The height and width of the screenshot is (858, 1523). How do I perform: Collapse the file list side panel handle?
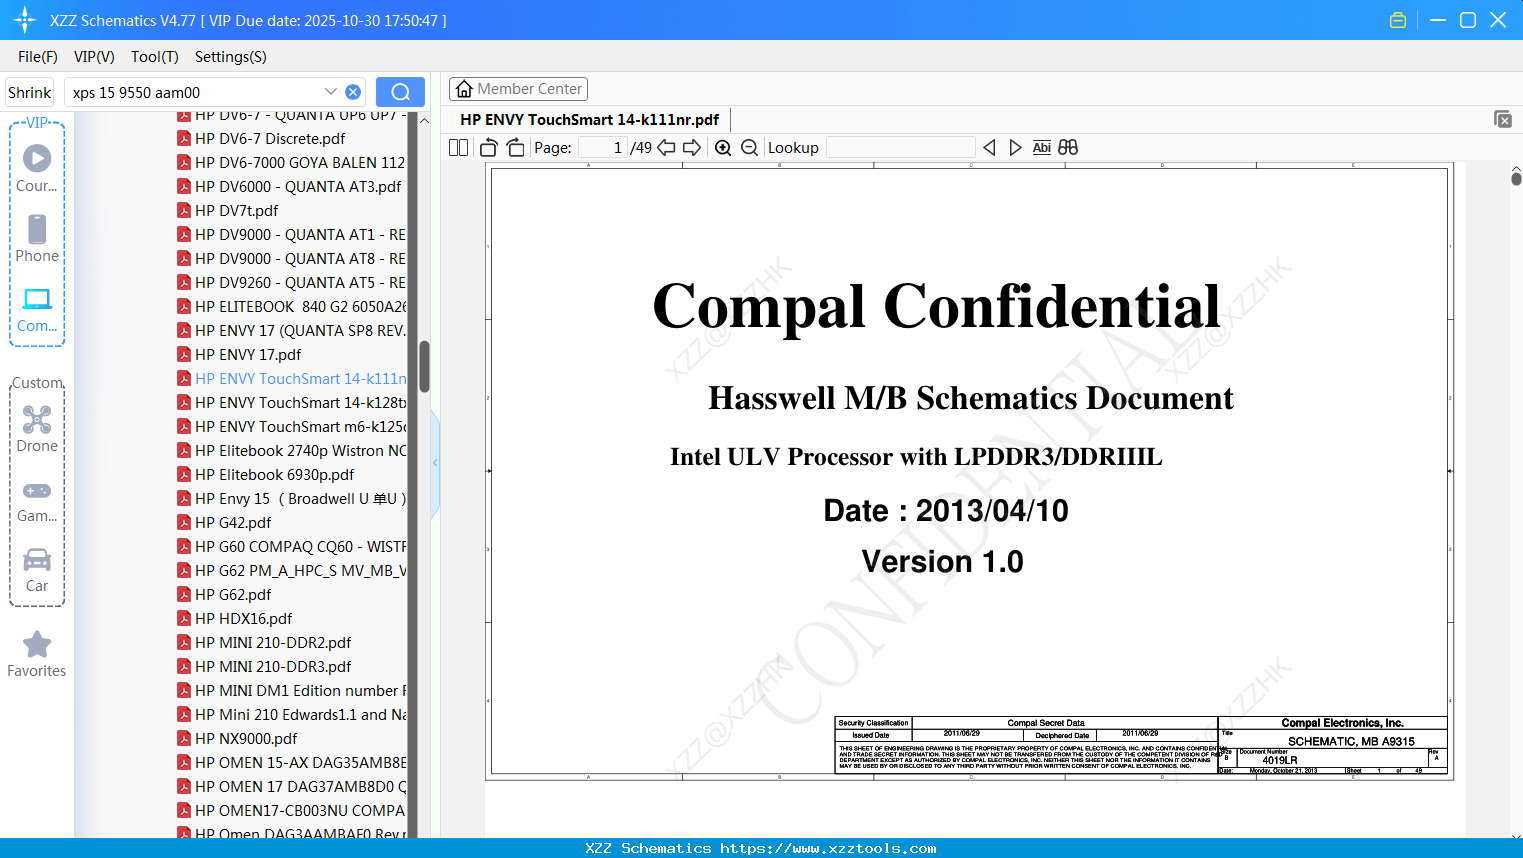[x=435, y=462]
